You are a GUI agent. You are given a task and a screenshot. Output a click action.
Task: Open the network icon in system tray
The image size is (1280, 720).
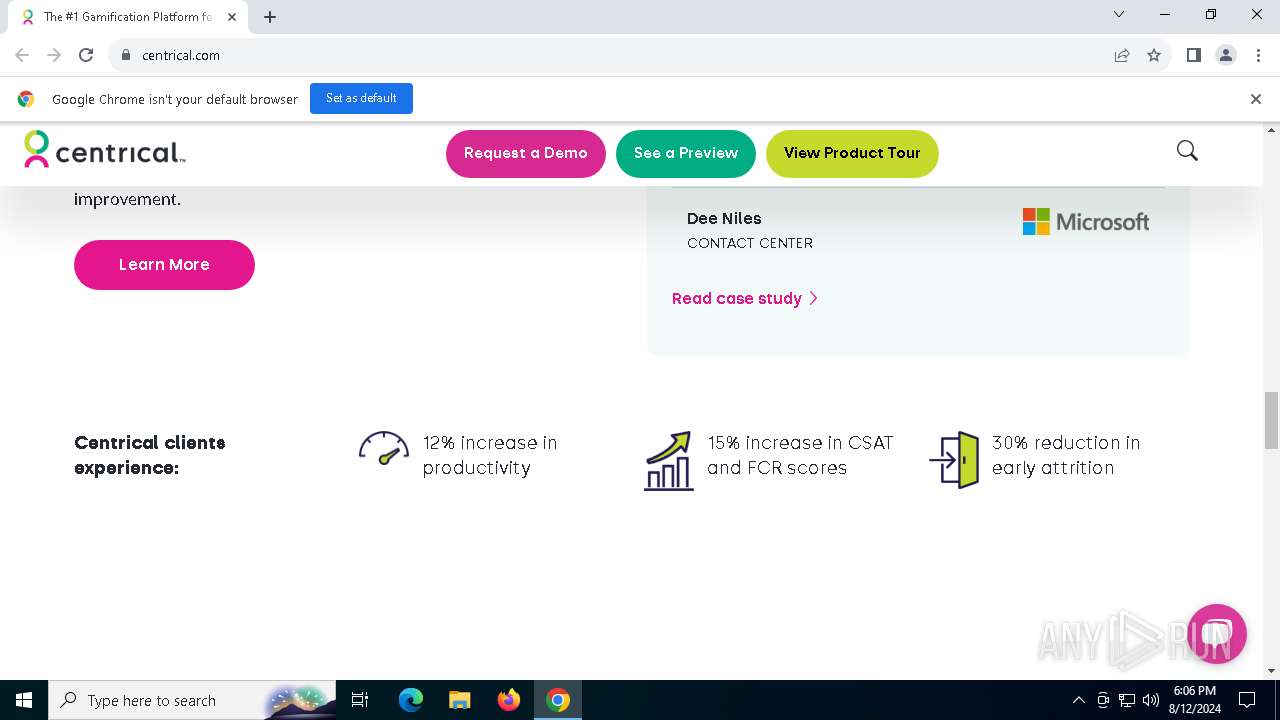(x=1127, y=700)
